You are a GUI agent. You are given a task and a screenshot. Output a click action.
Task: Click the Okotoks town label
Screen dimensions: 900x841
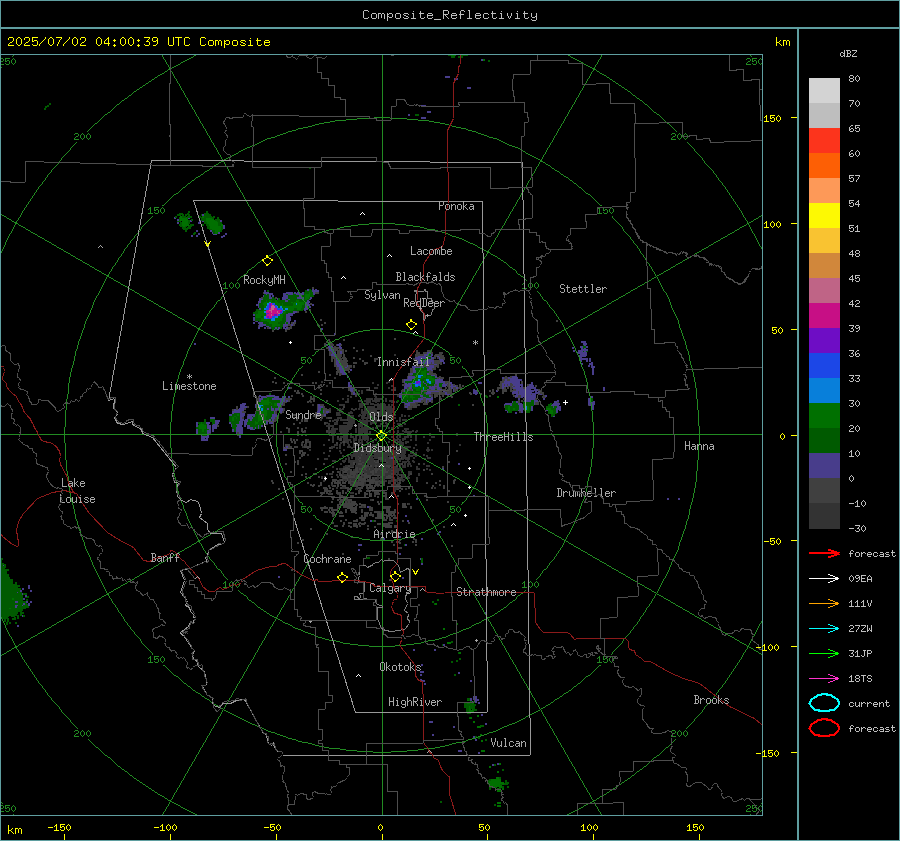point(400,666)
